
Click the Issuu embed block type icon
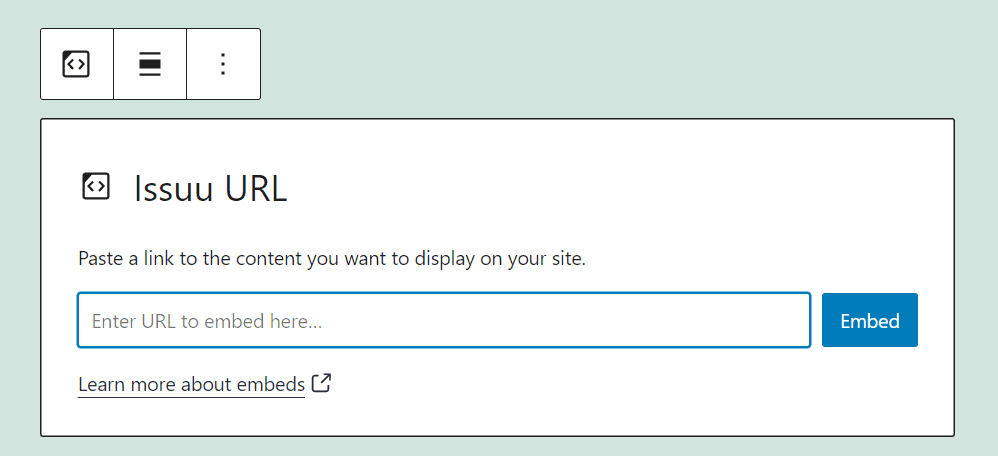[76, 64]
